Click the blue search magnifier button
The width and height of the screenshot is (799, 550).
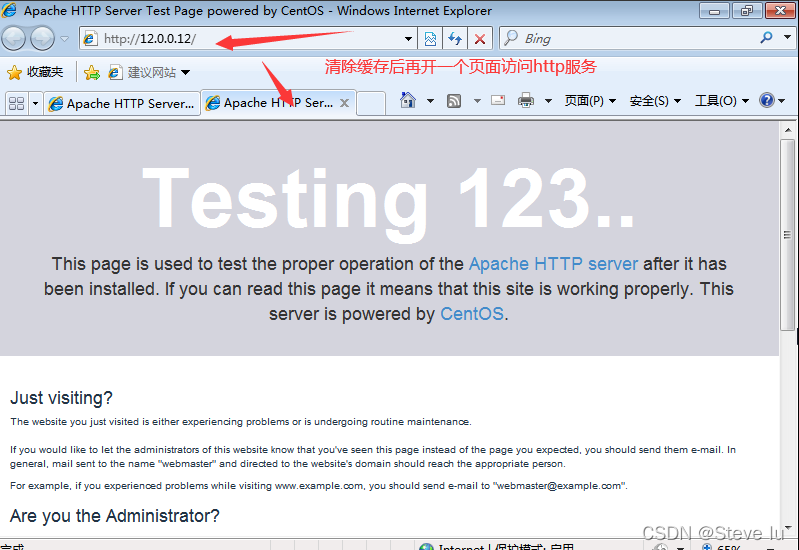tap(766, 38)
